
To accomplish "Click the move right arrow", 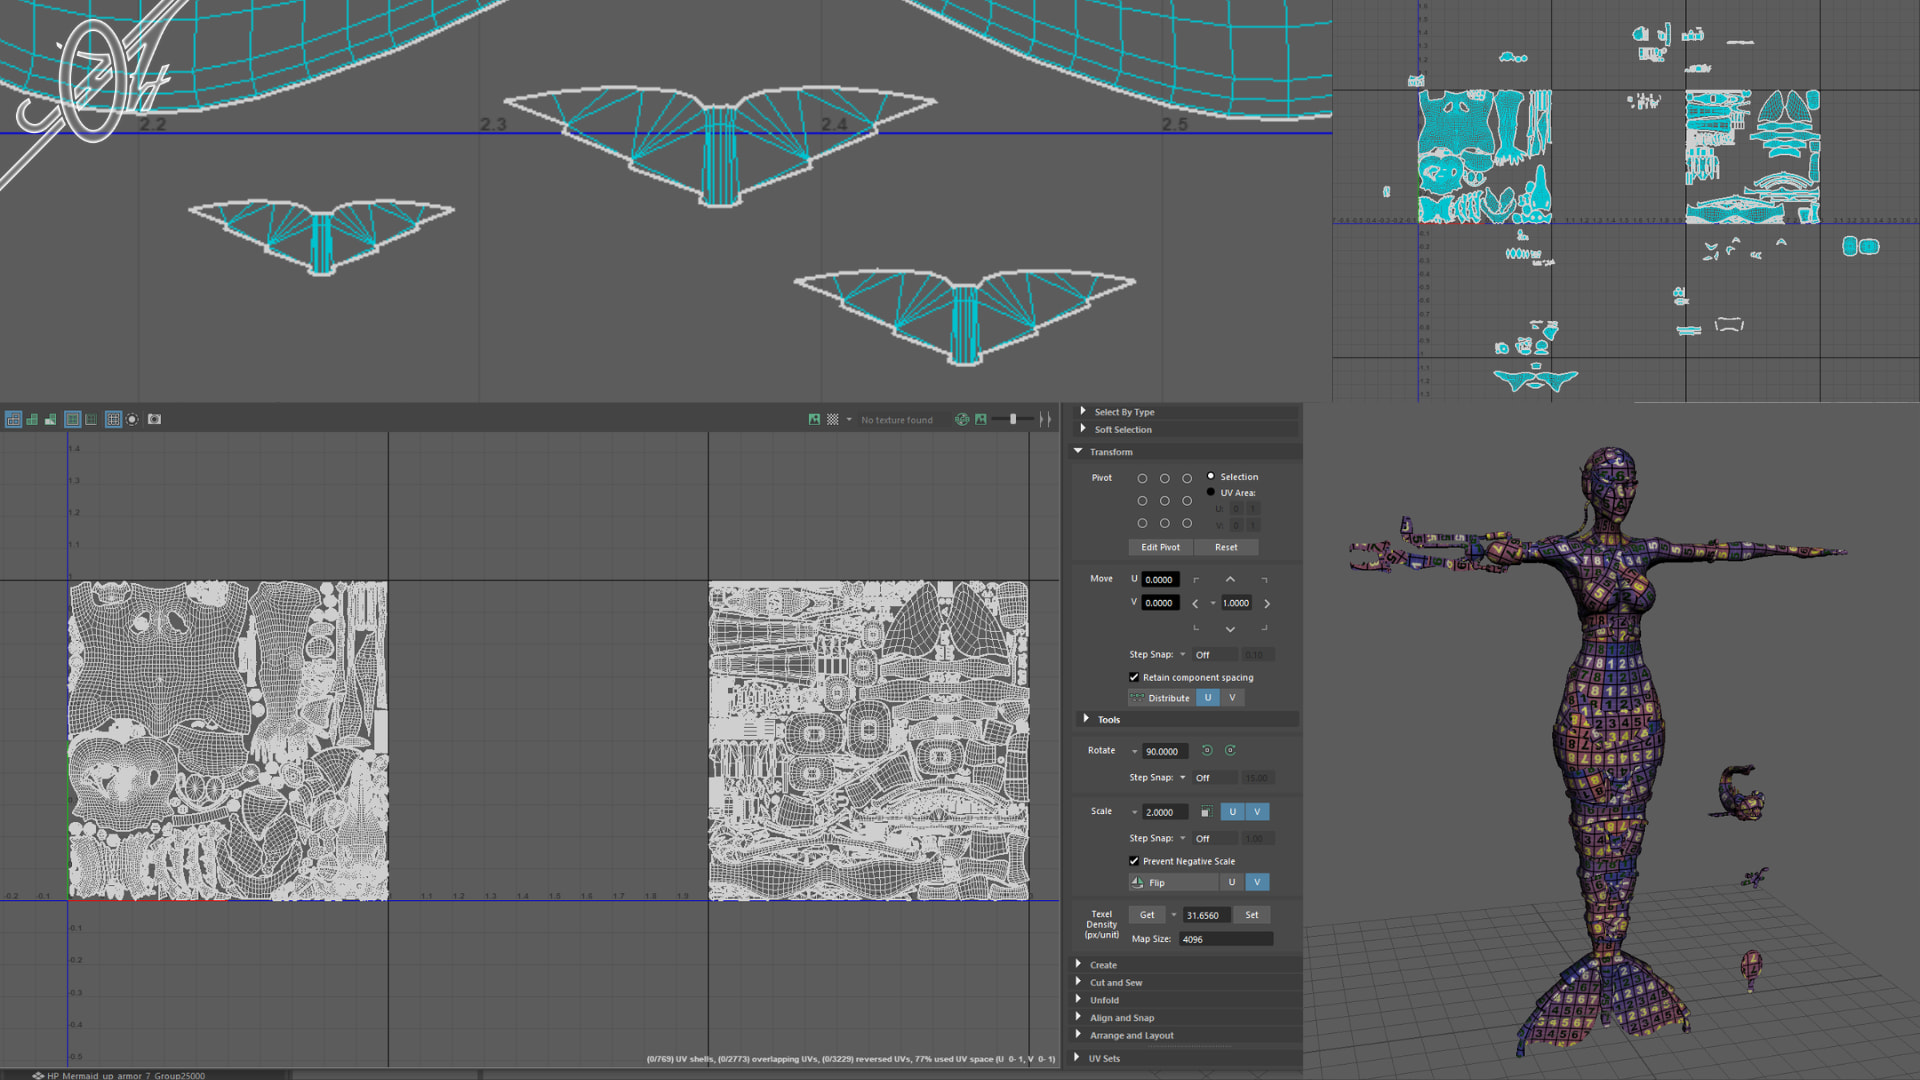I will 1267,604.
